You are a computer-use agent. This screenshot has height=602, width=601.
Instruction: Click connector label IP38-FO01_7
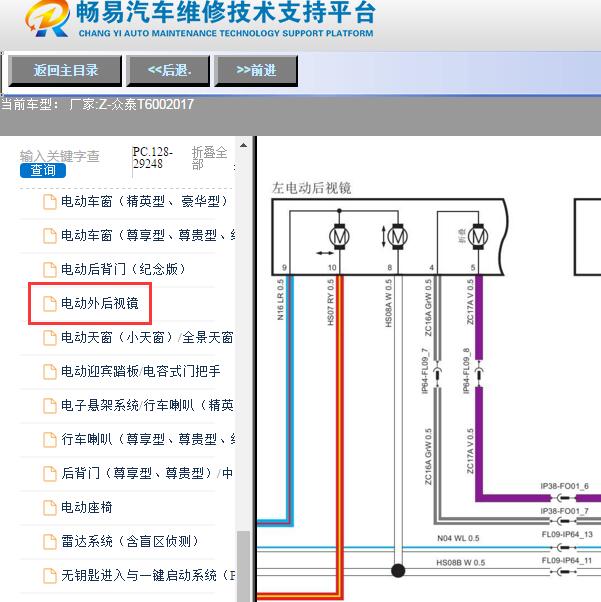(565, 511)
